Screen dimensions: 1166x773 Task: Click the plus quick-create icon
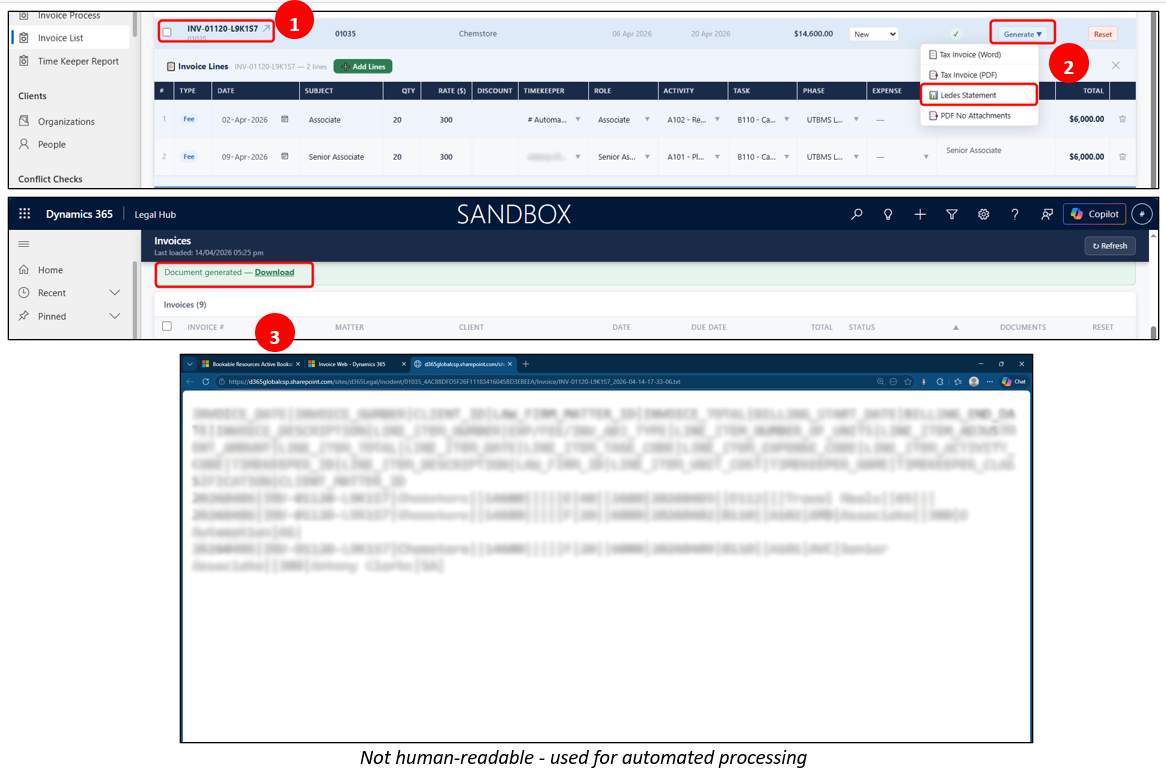(x=920, y=214)
